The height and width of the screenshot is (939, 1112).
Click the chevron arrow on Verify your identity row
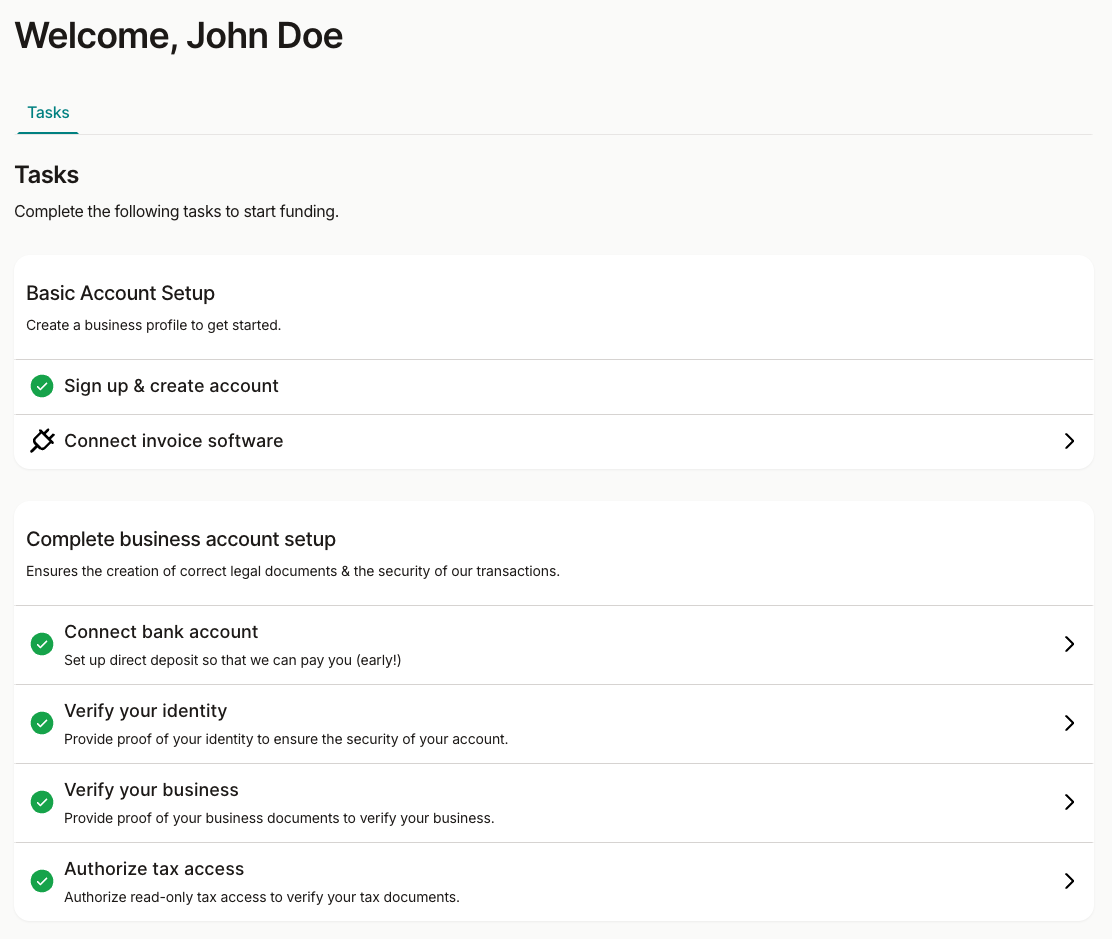point(1069,723)
